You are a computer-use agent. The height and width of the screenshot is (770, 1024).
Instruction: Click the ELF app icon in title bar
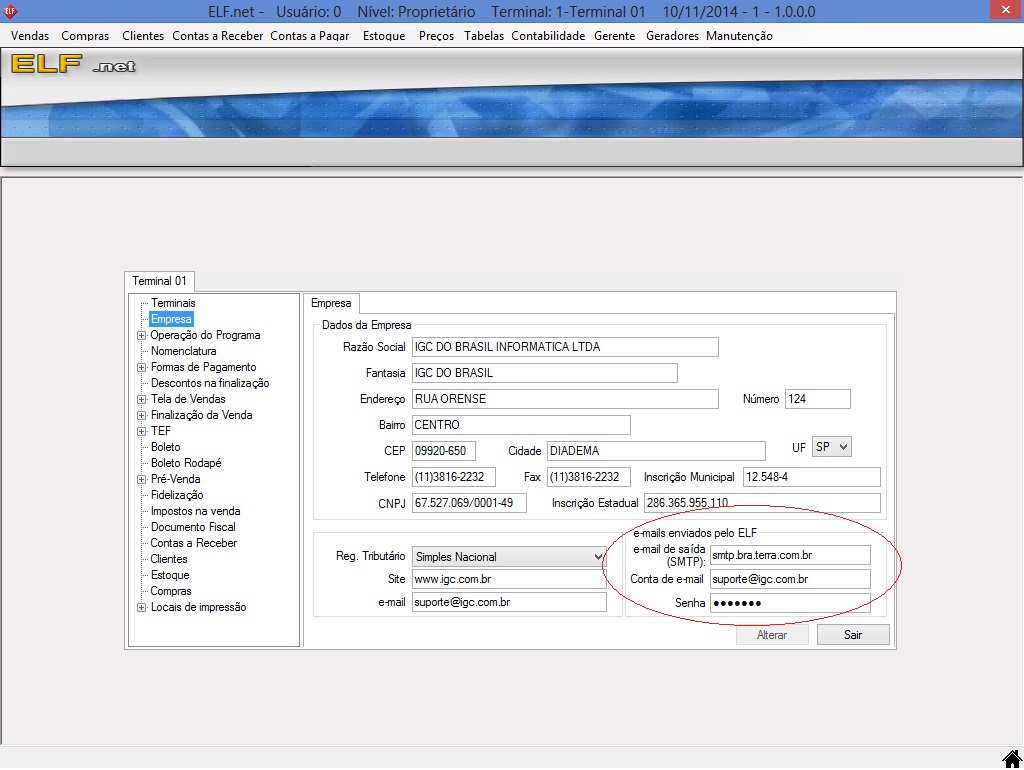(x=10, y=11)
